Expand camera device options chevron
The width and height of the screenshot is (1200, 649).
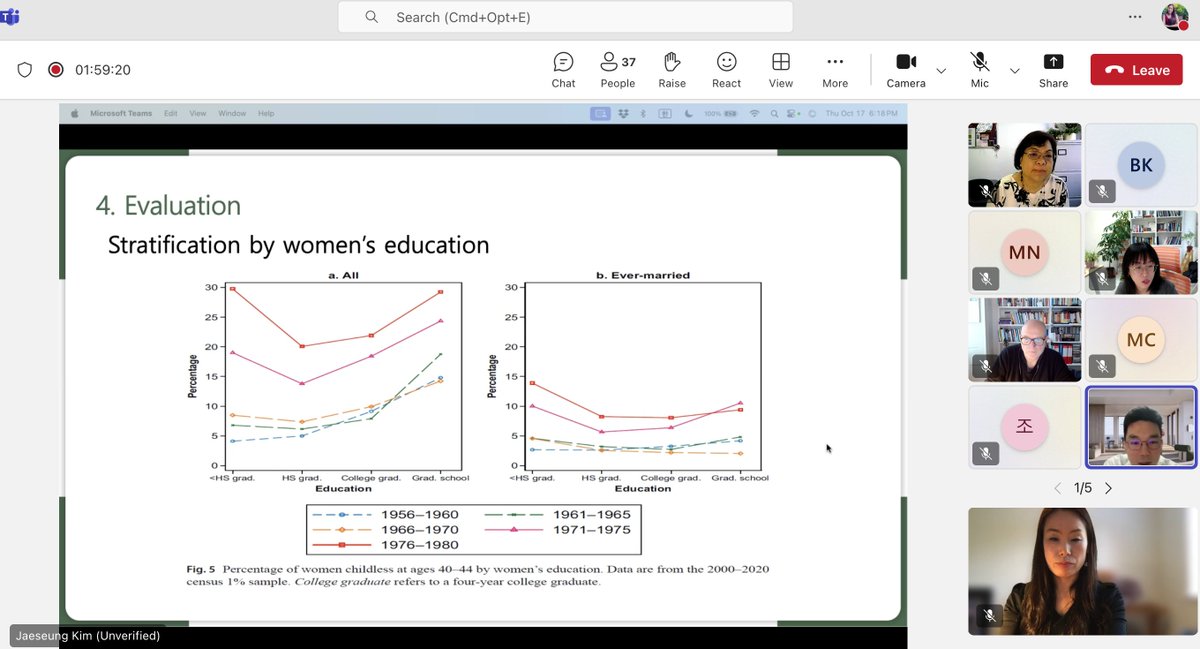click(941, 71)
